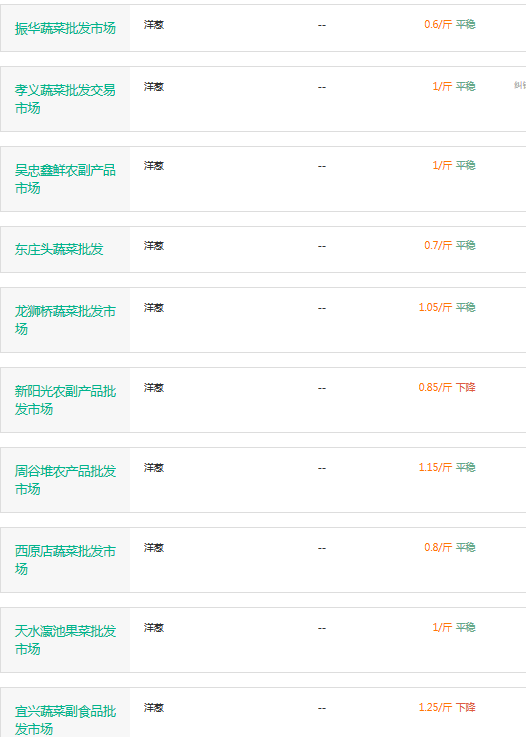The image size is (526, 737).
Task: Click 吴忠鑫鲜农副产品市场 market name
Action: click(x=65, y=179)
